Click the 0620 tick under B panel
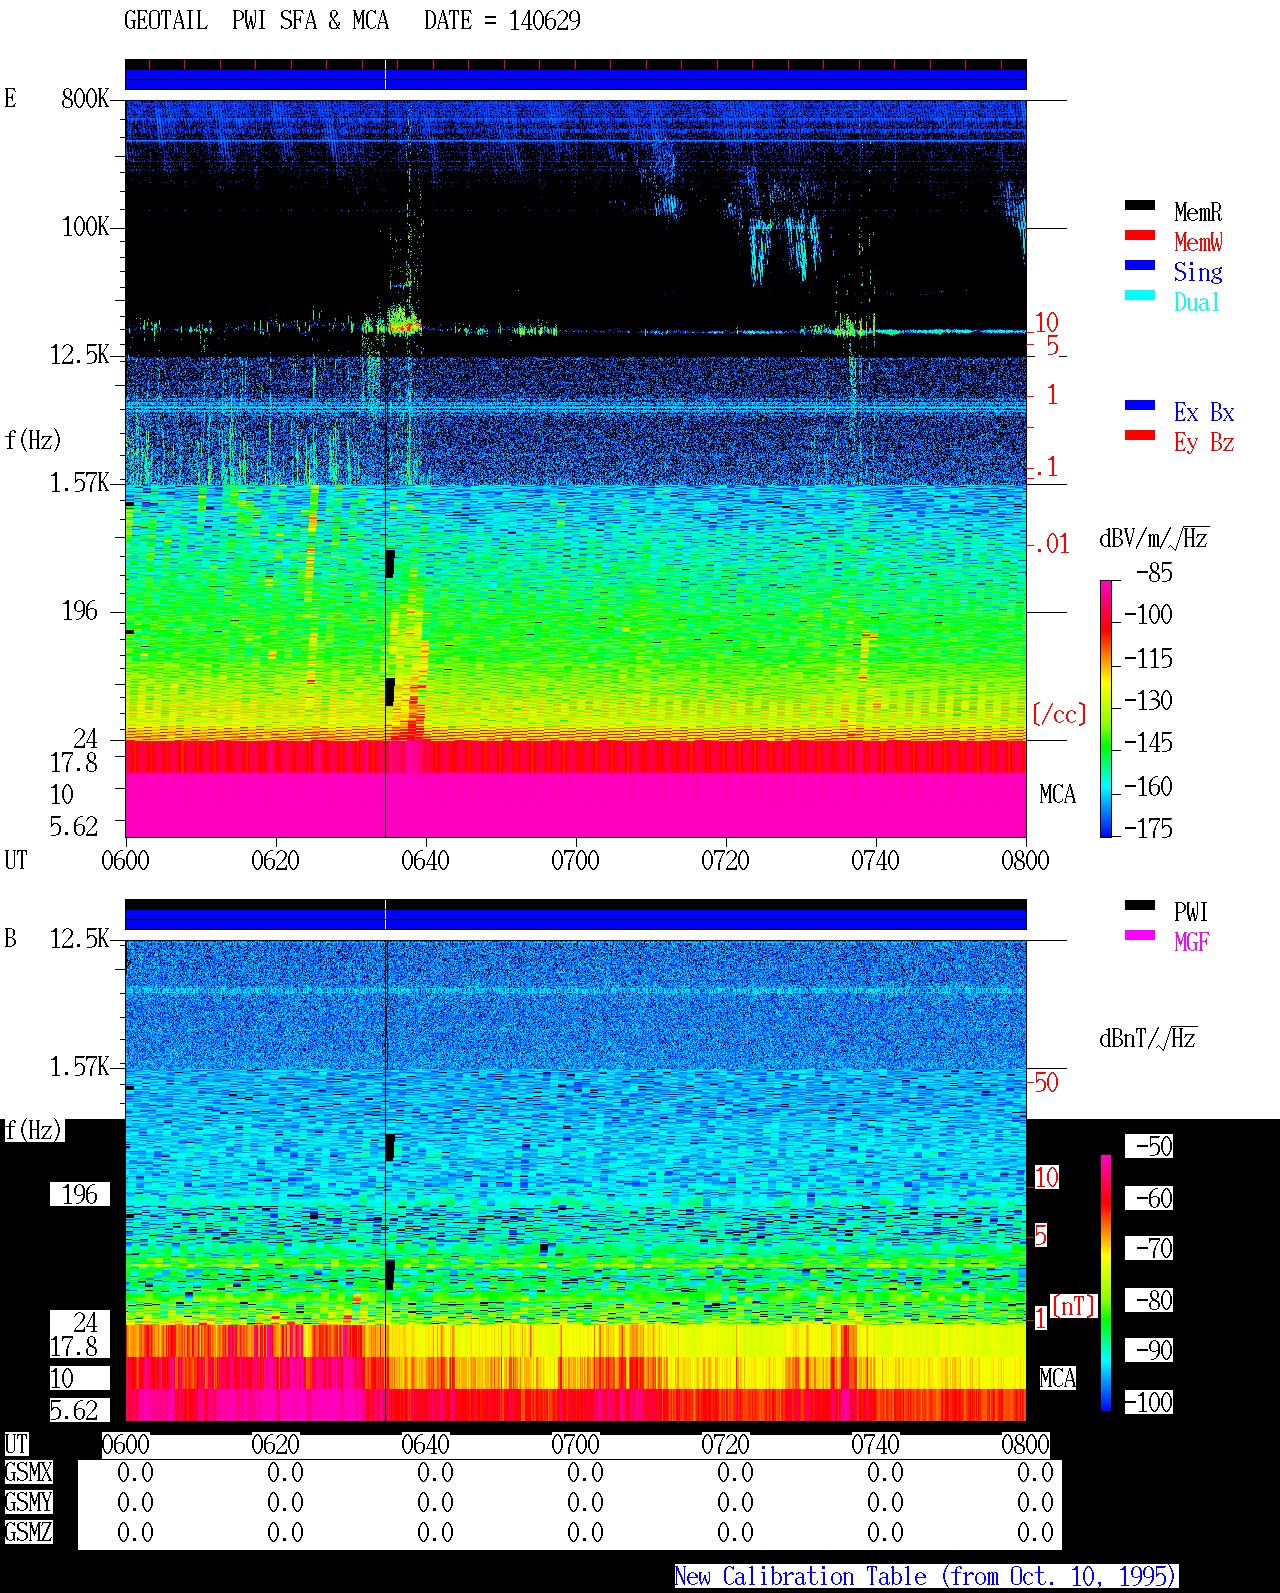The image size is (1280, 1593). [x=275, y=1444]
